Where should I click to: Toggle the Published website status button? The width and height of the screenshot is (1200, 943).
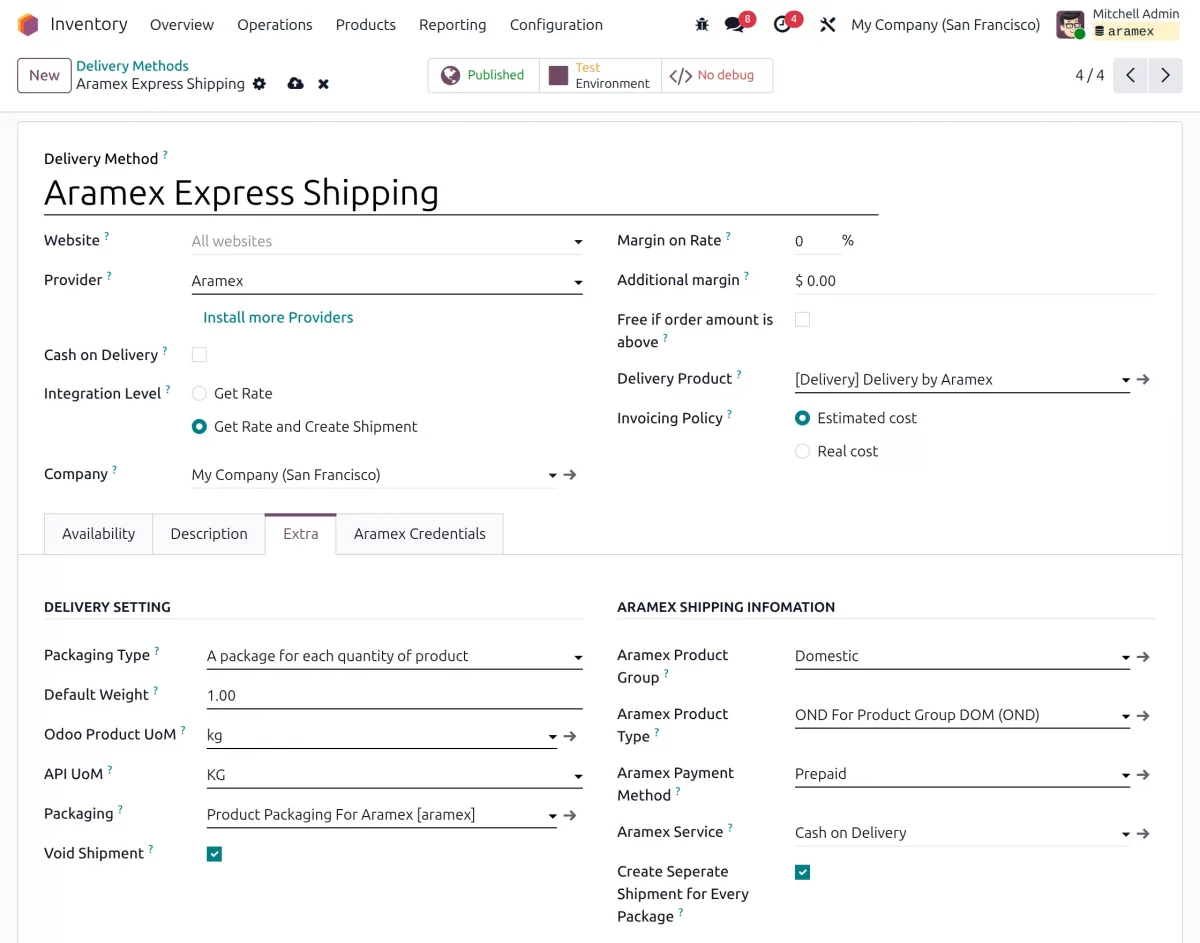pos(483,75)
